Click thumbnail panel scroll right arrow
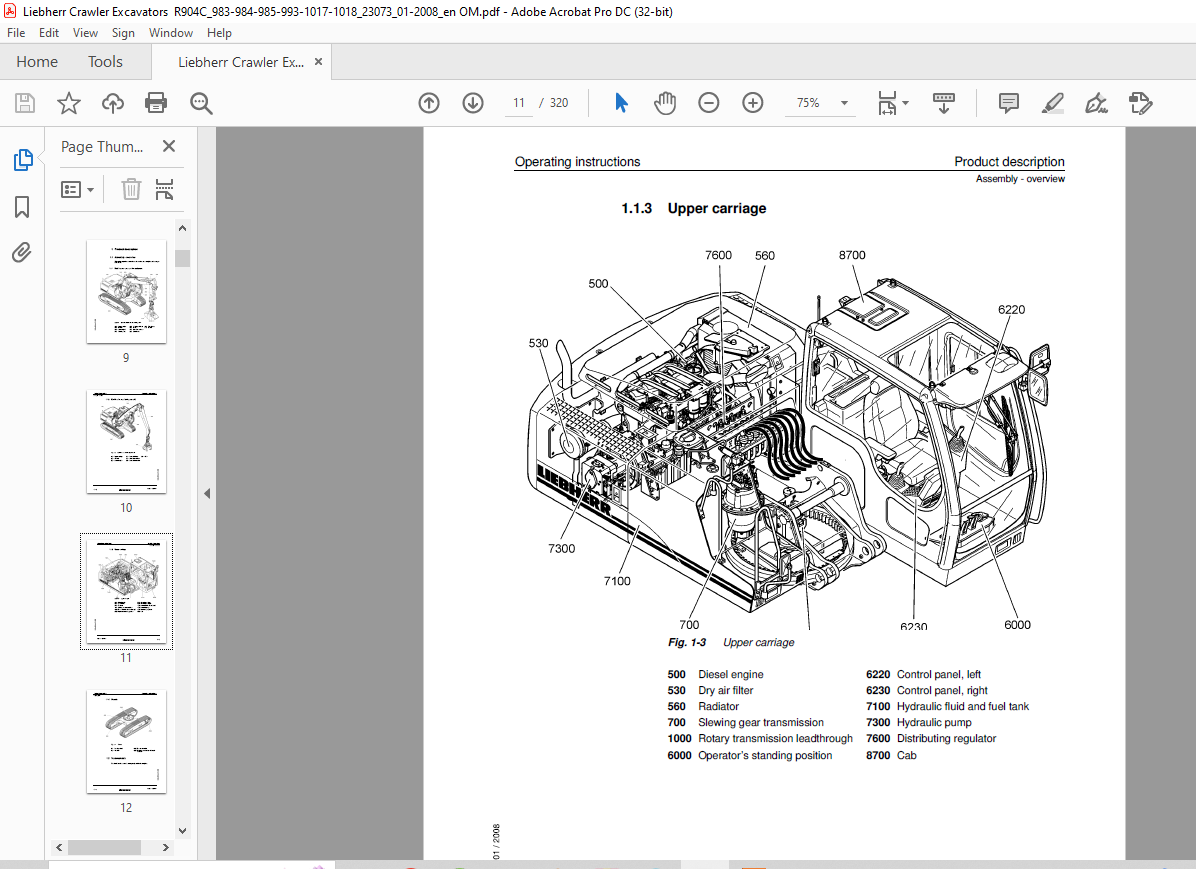The height and width of the screenshot is (869, 1196). [x=166, y=848]
